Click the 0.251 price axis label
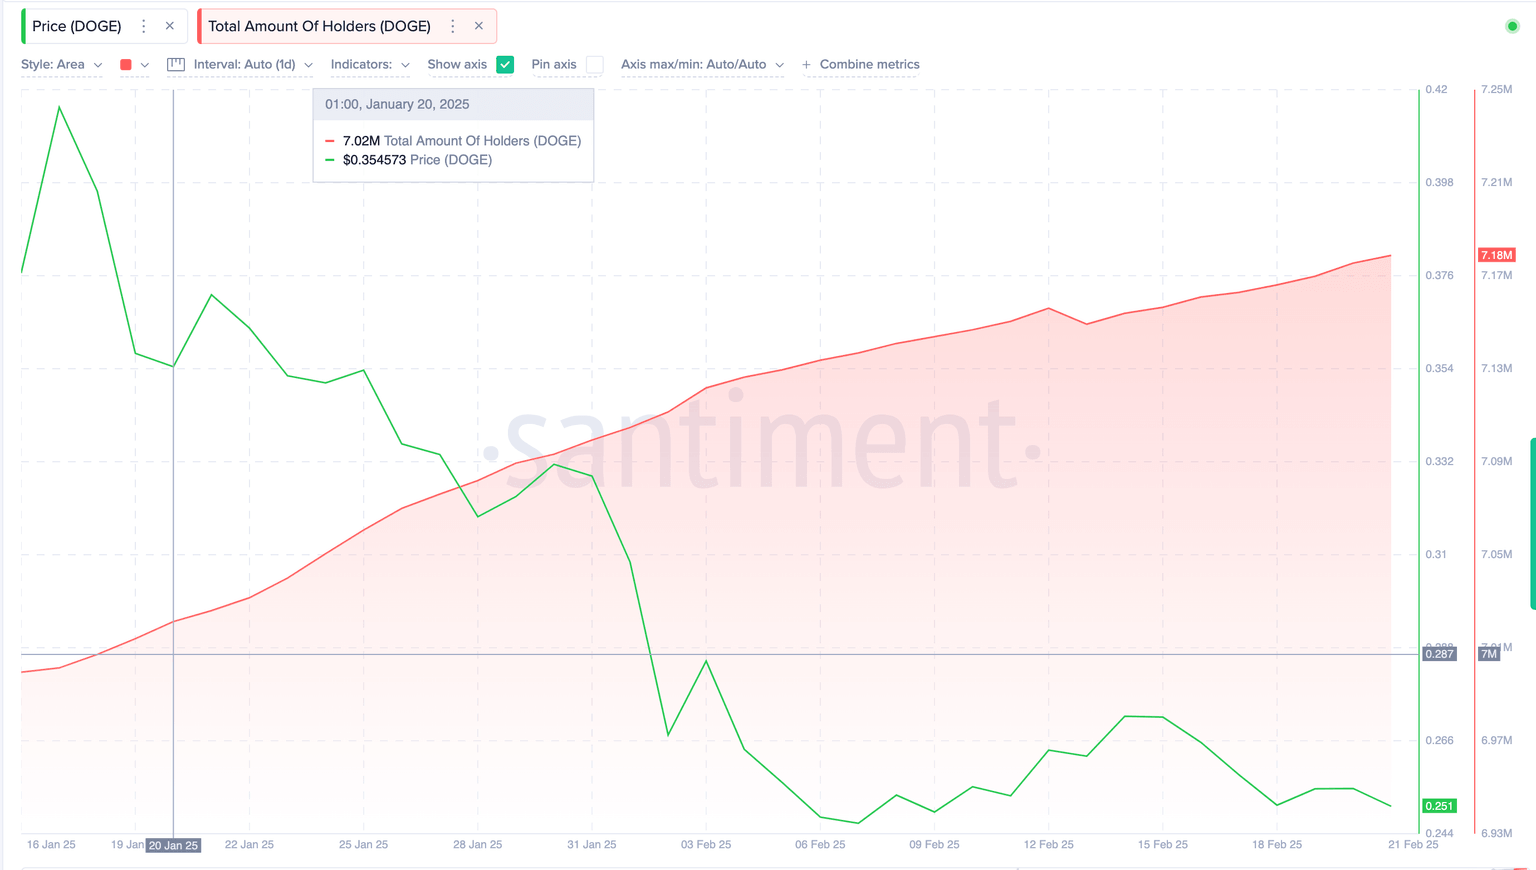 pyautogui.click(x=1439, y=806)
